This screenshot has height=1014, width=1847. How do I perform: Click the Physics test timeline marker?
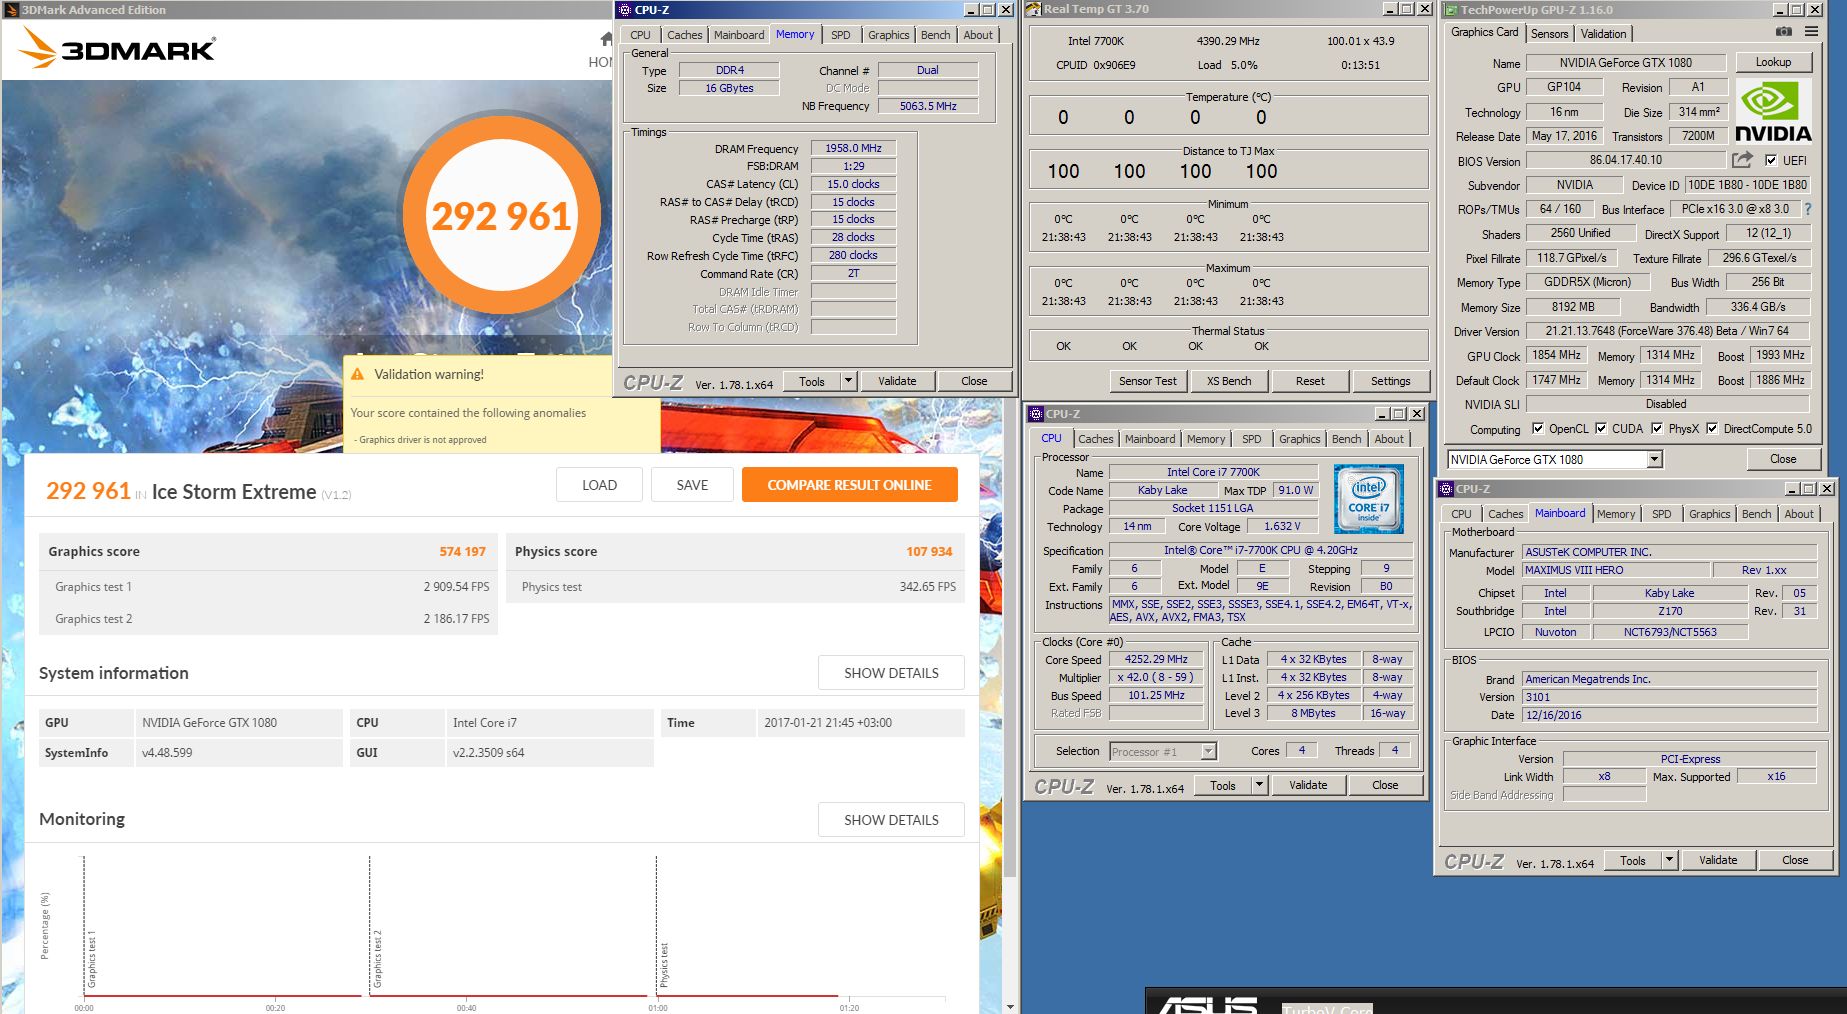(x=663, y=964)
